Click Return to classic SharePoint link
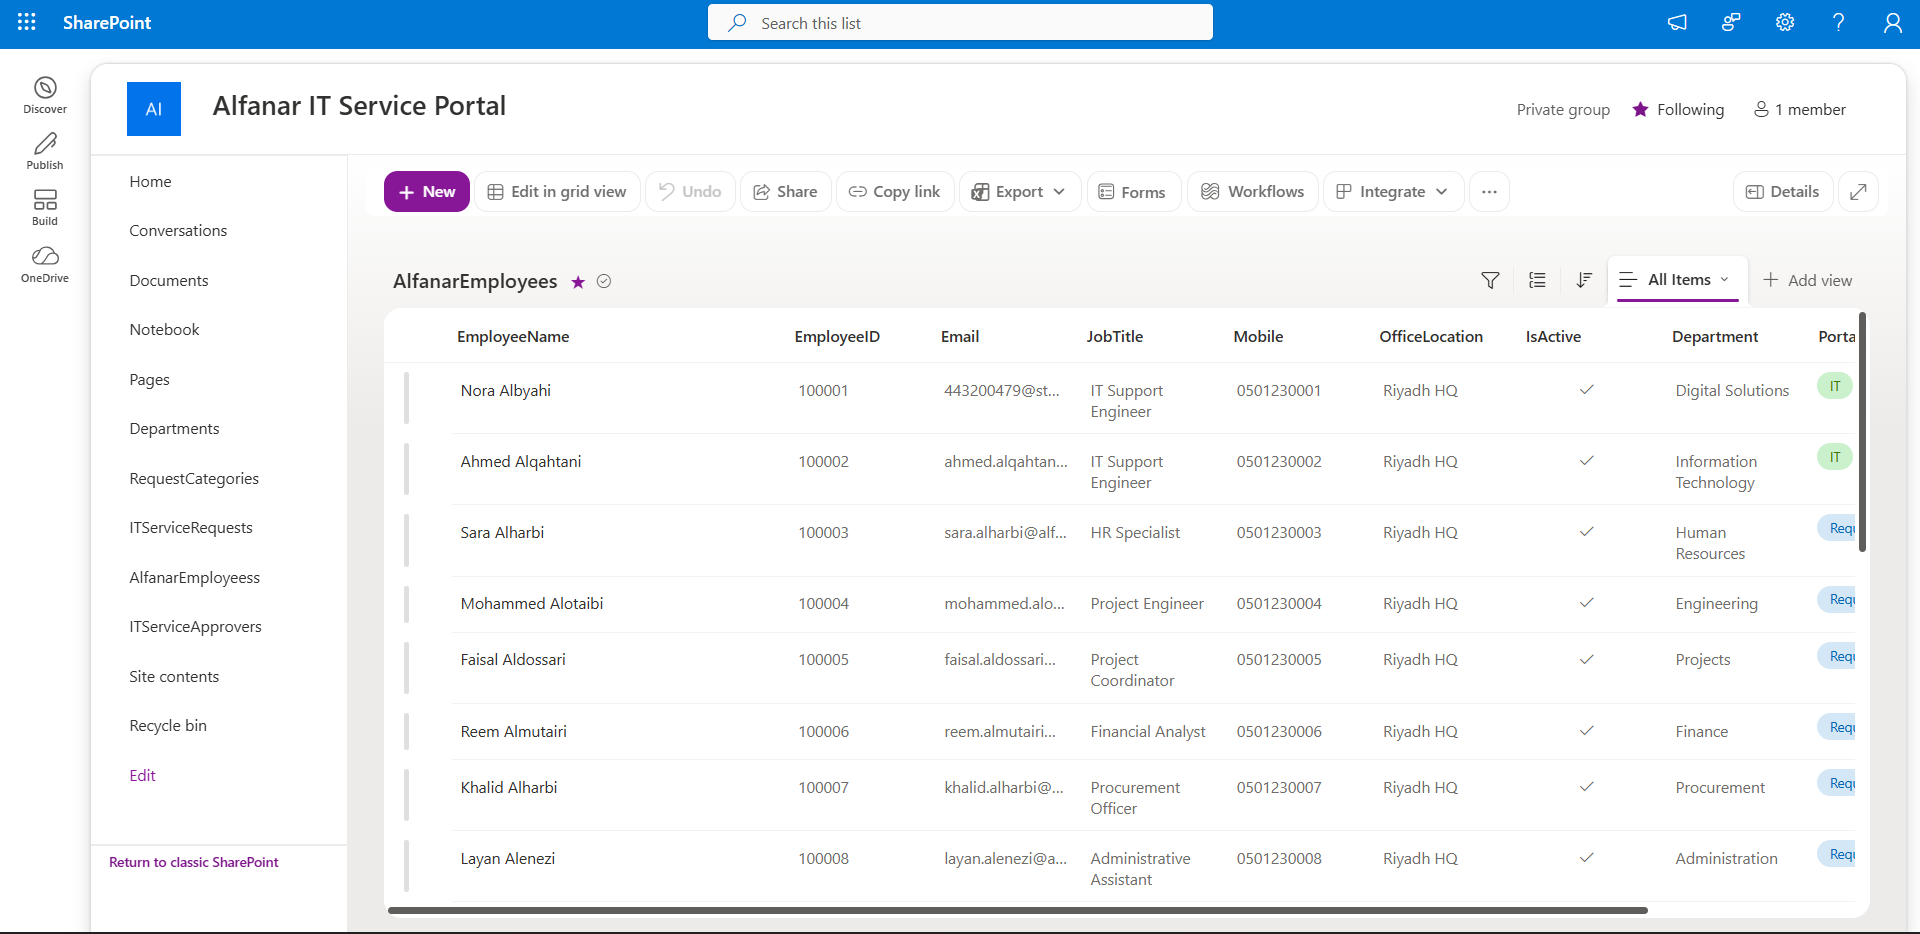Image resolution: width=1920 pixels, height=934 pixels. point(193,862)
